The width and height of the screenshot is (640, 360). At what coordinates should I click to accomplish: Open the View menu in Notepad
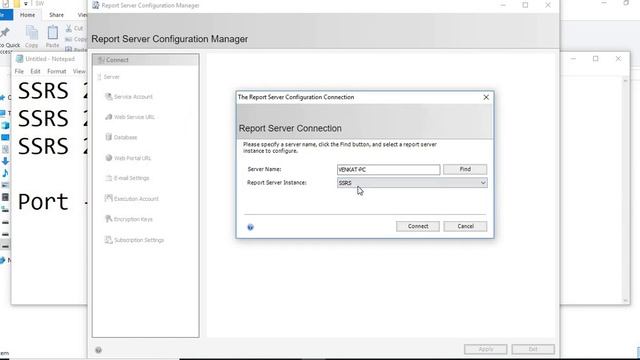click(79, 71)
